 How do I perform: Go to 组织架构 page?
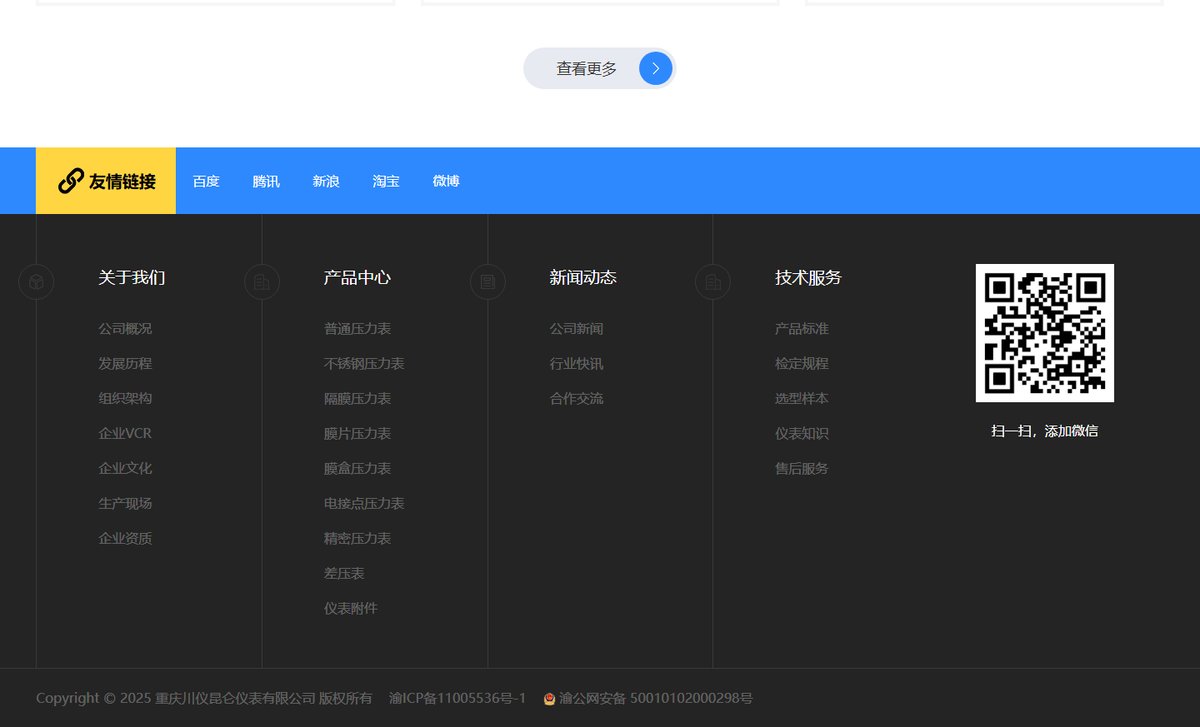pos(125,398)
